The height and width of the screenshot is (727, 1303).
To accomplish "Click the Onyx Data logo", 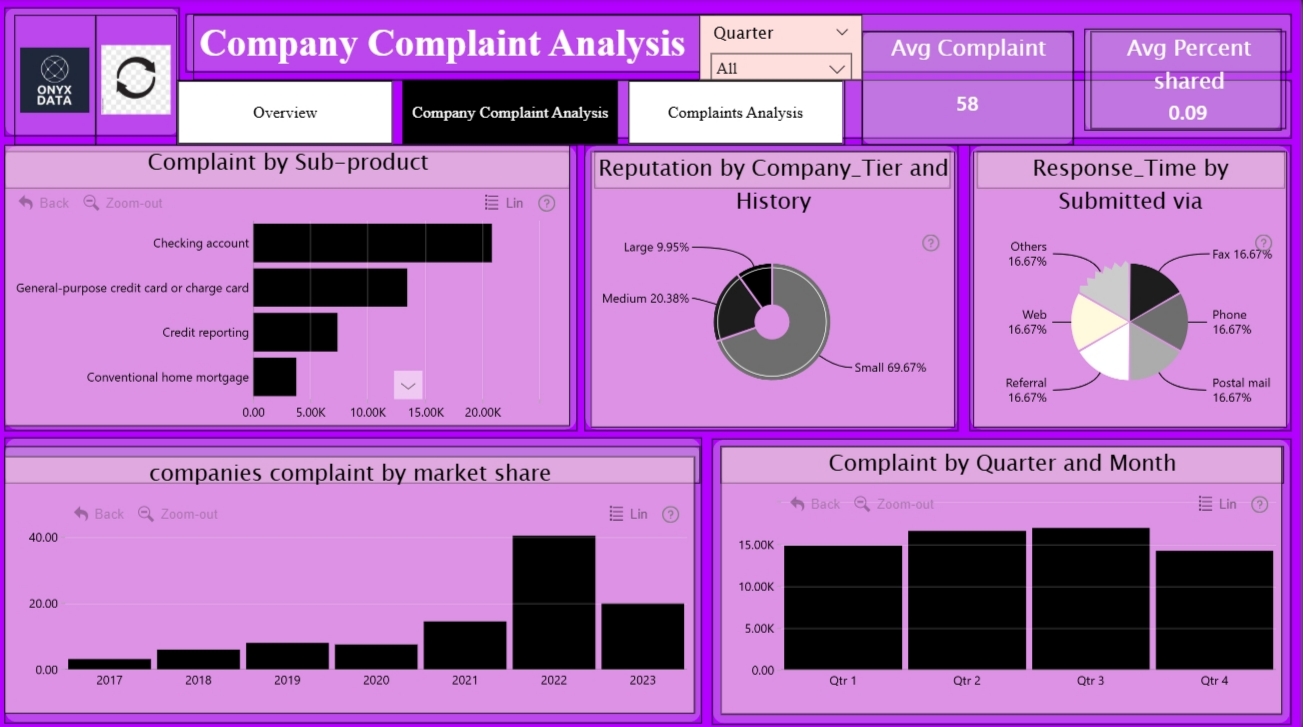I will (x=55, y=79).
